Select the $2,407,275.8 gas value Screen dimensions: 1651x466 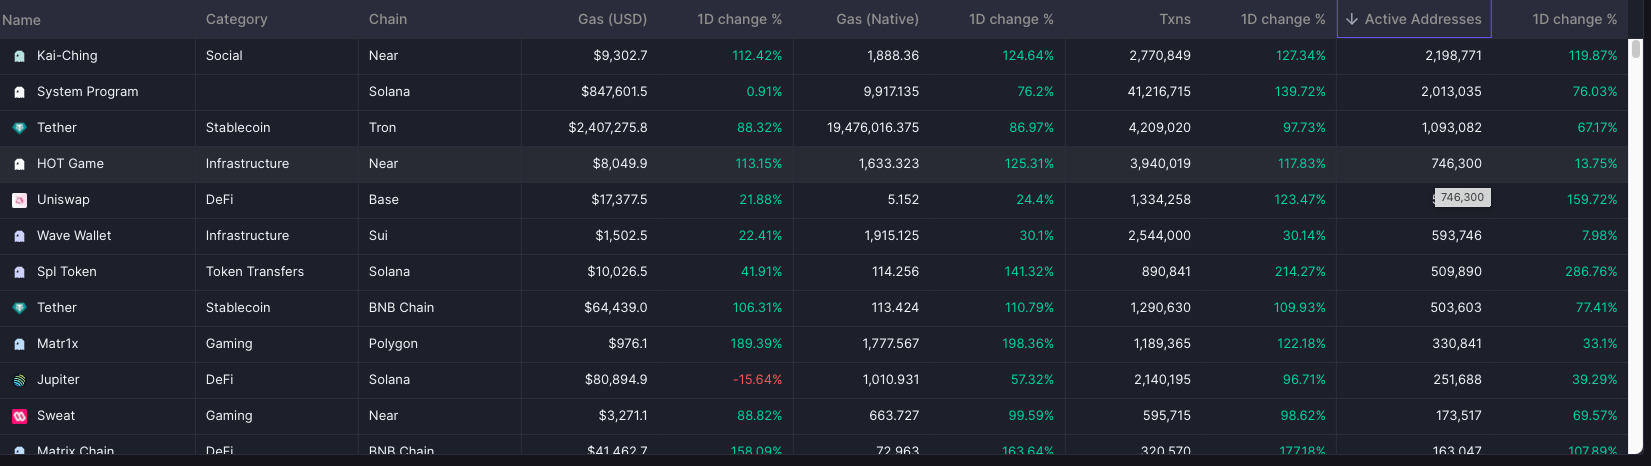click(x=608, y=128)
